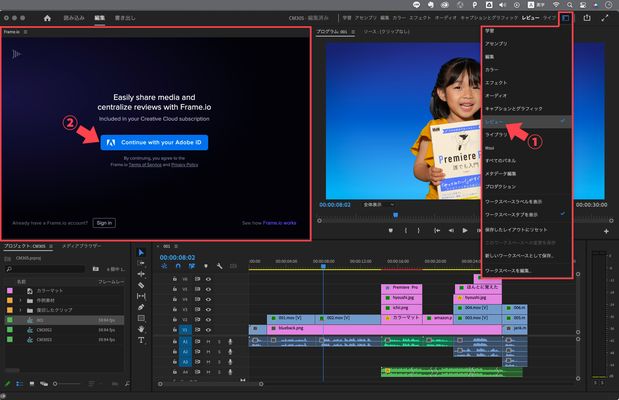Select the Rectangle tool
The width and height of the screenshot is (619, 400).
[x=141, y=318]
